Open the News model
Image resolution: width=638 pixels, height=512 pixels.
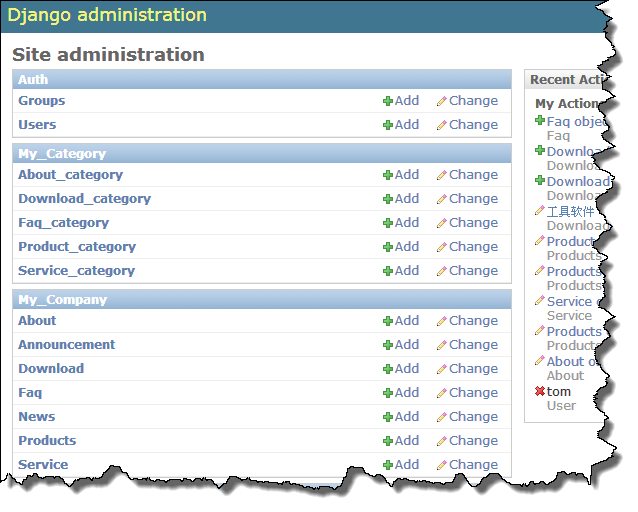coord(37,417)
